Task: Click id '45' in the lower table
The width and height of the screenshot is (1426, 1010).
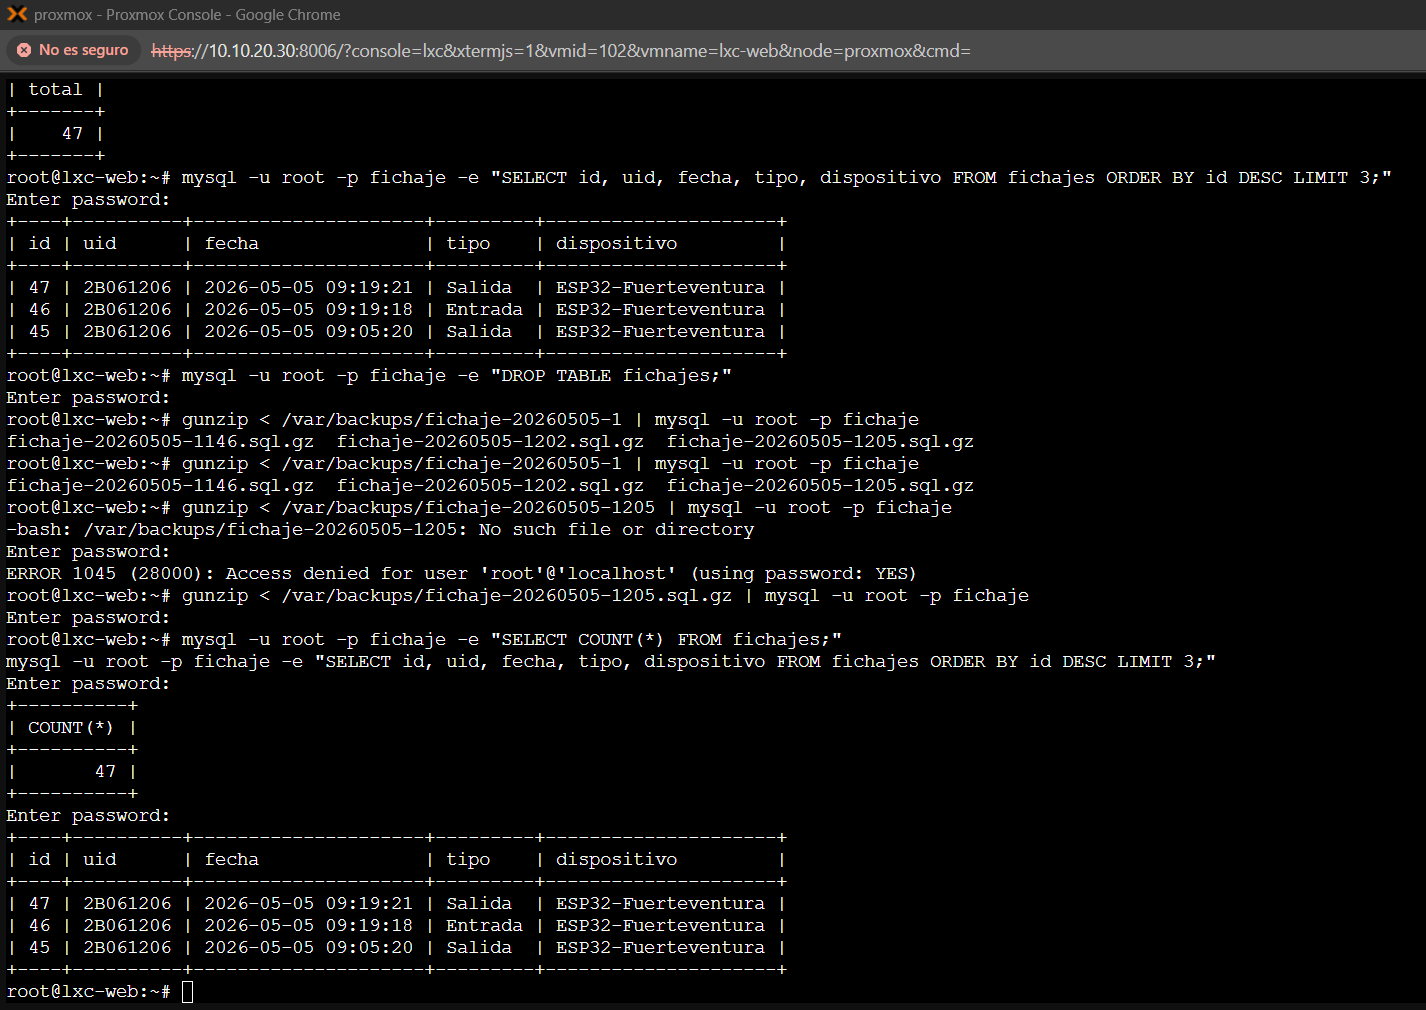Action: [x=39, y=947]
